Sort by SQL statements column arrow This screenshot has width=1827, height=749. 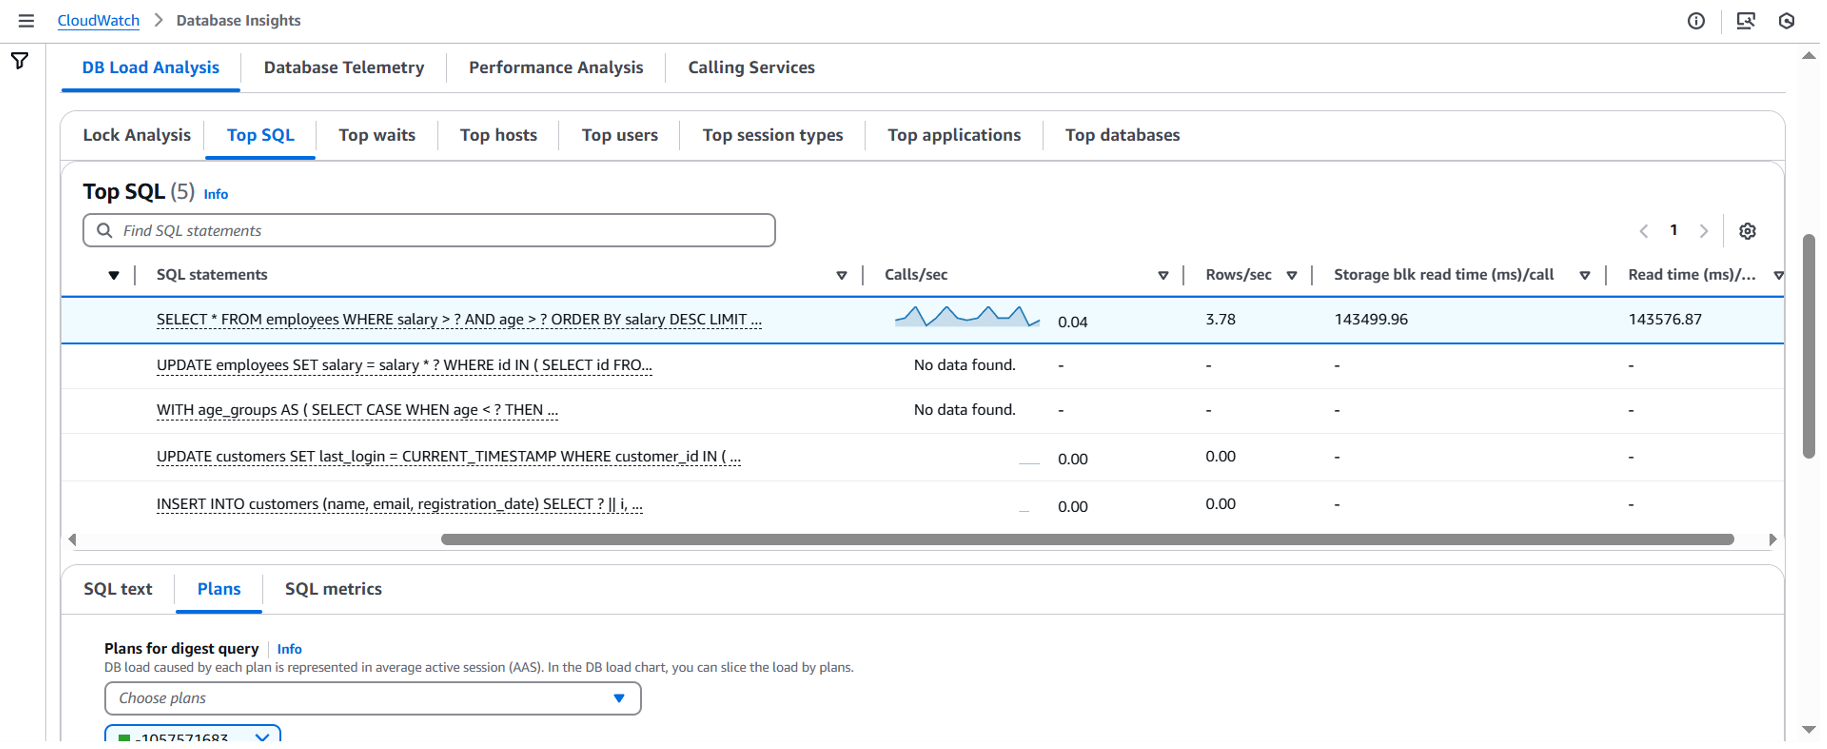[x=841, y=276]
